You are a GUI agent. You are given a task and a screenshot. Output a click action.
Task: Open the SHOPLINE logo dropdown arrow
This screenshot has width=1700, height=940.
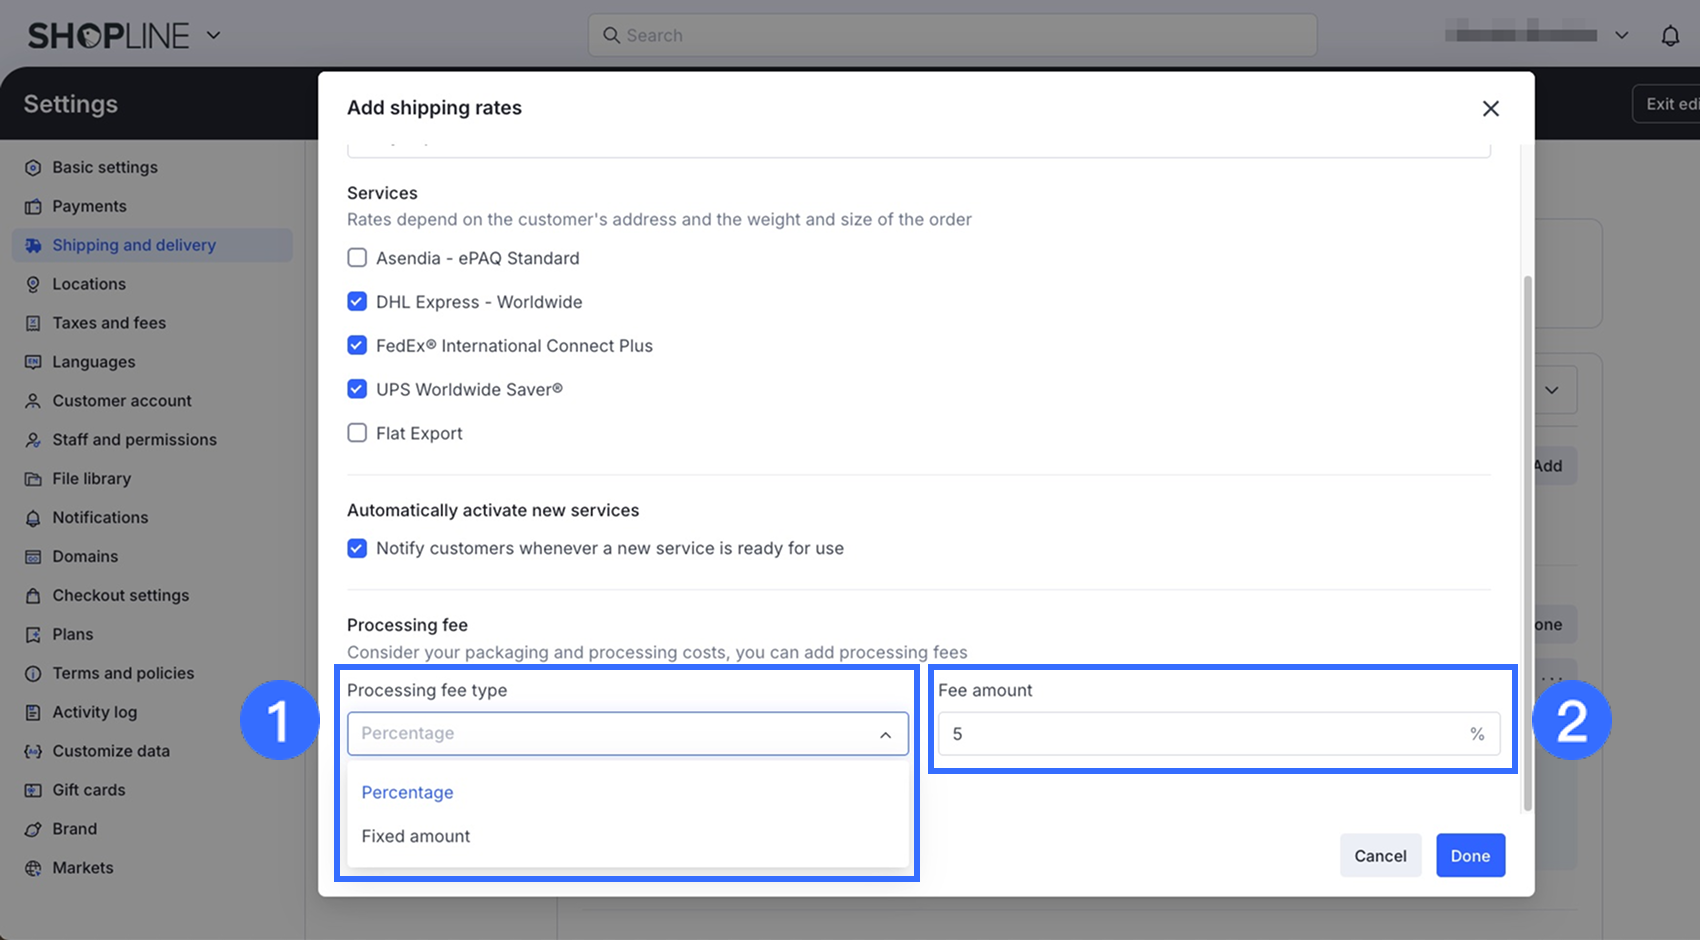pyautogui.click(x=213, y=36)
